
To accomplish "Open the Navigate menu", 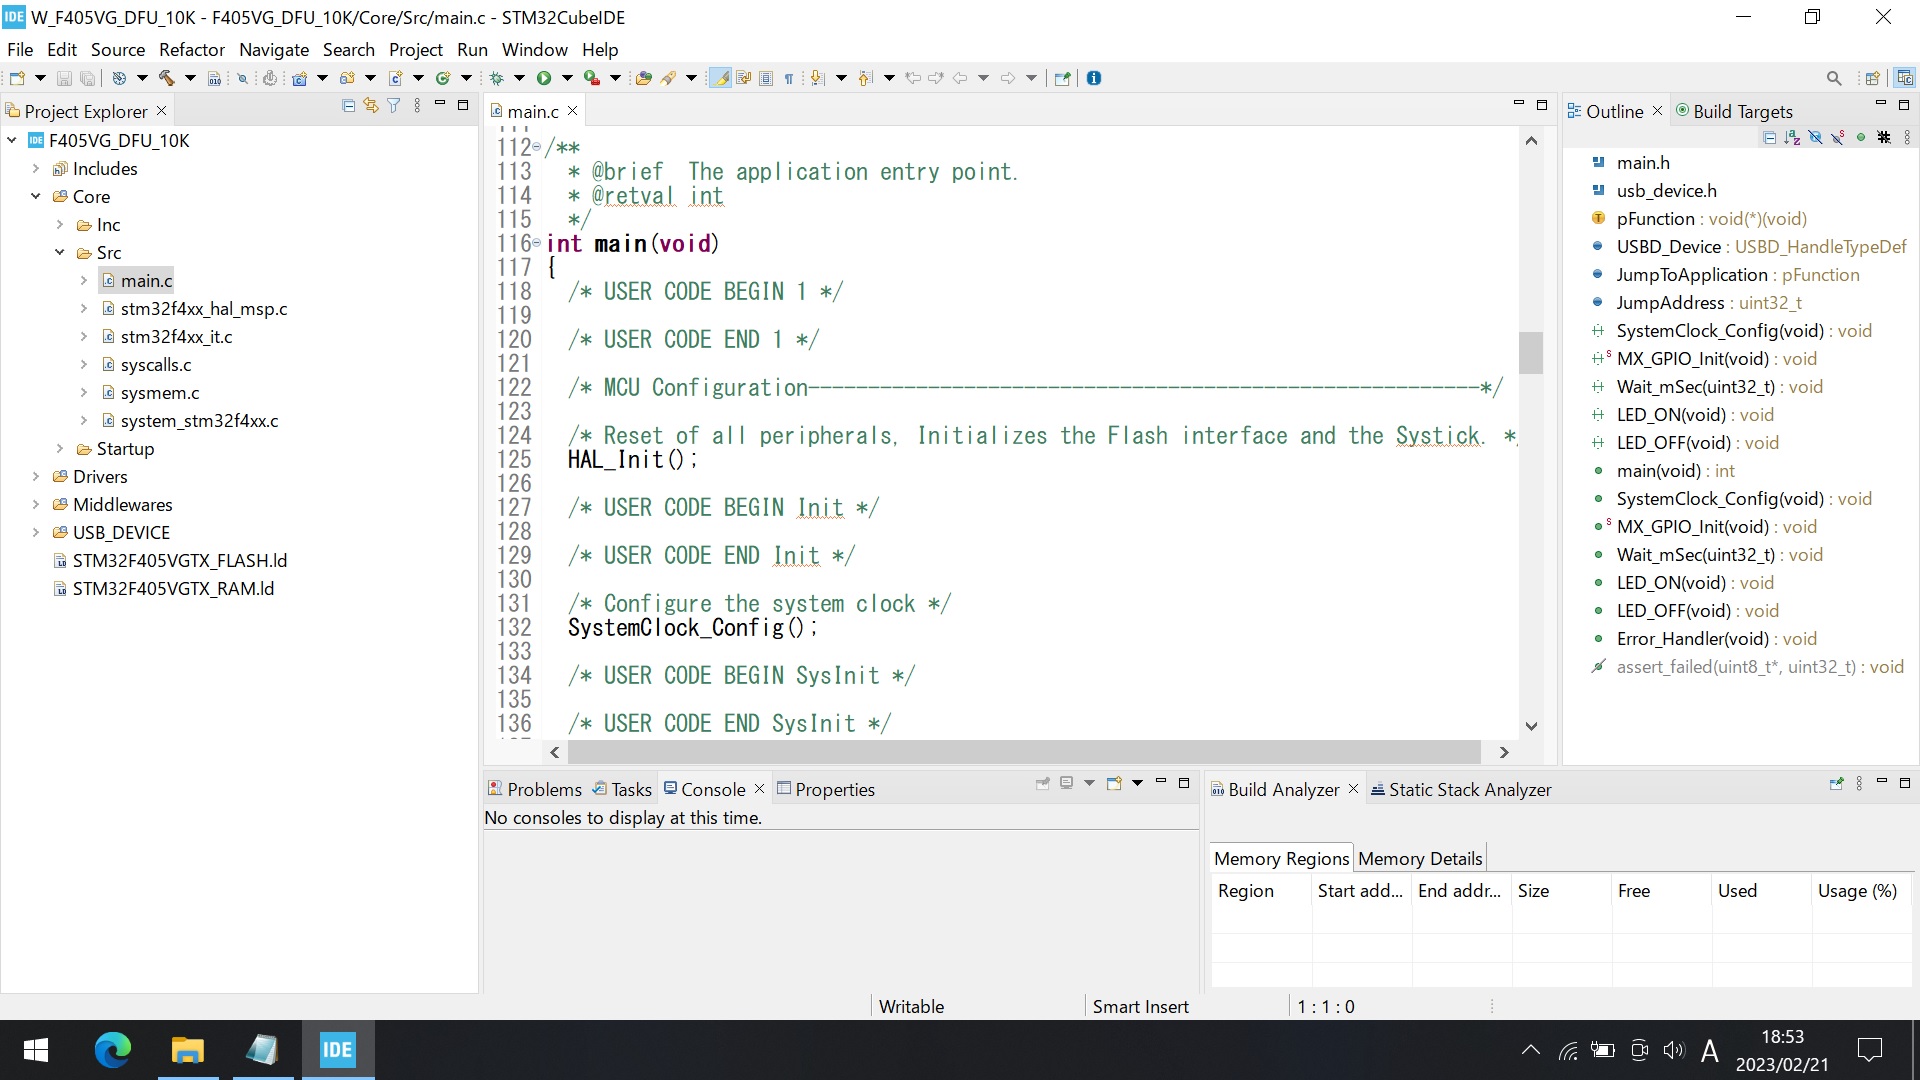I will point(274,49).
